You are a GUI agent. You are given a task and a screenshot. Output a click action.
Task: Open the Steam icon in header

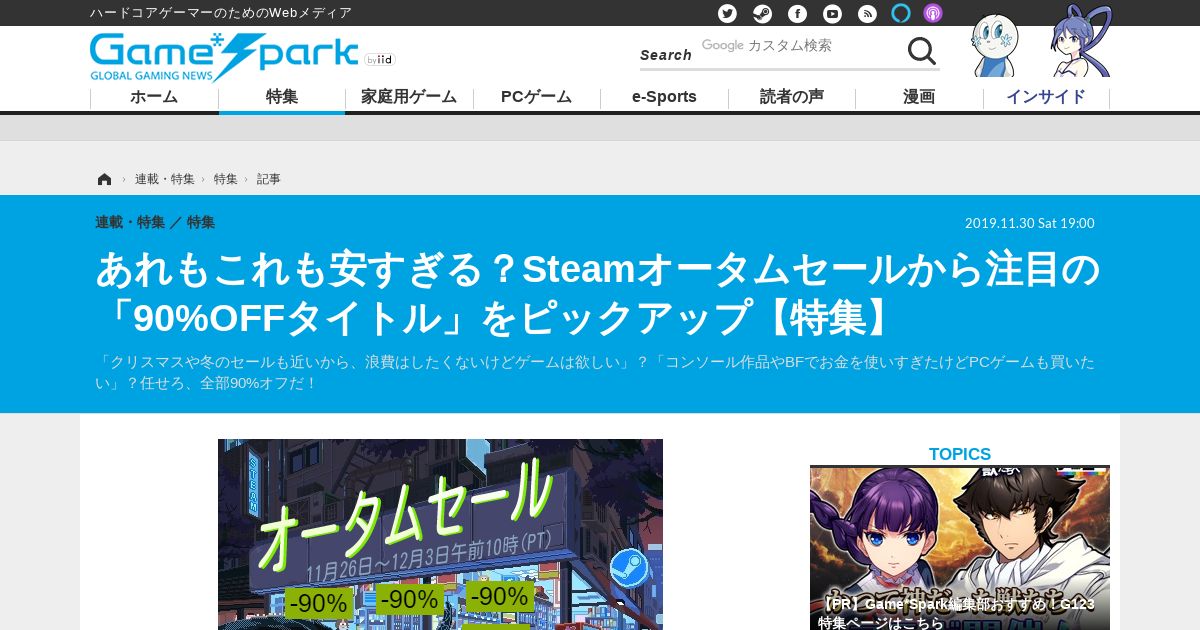coord(762,13)
